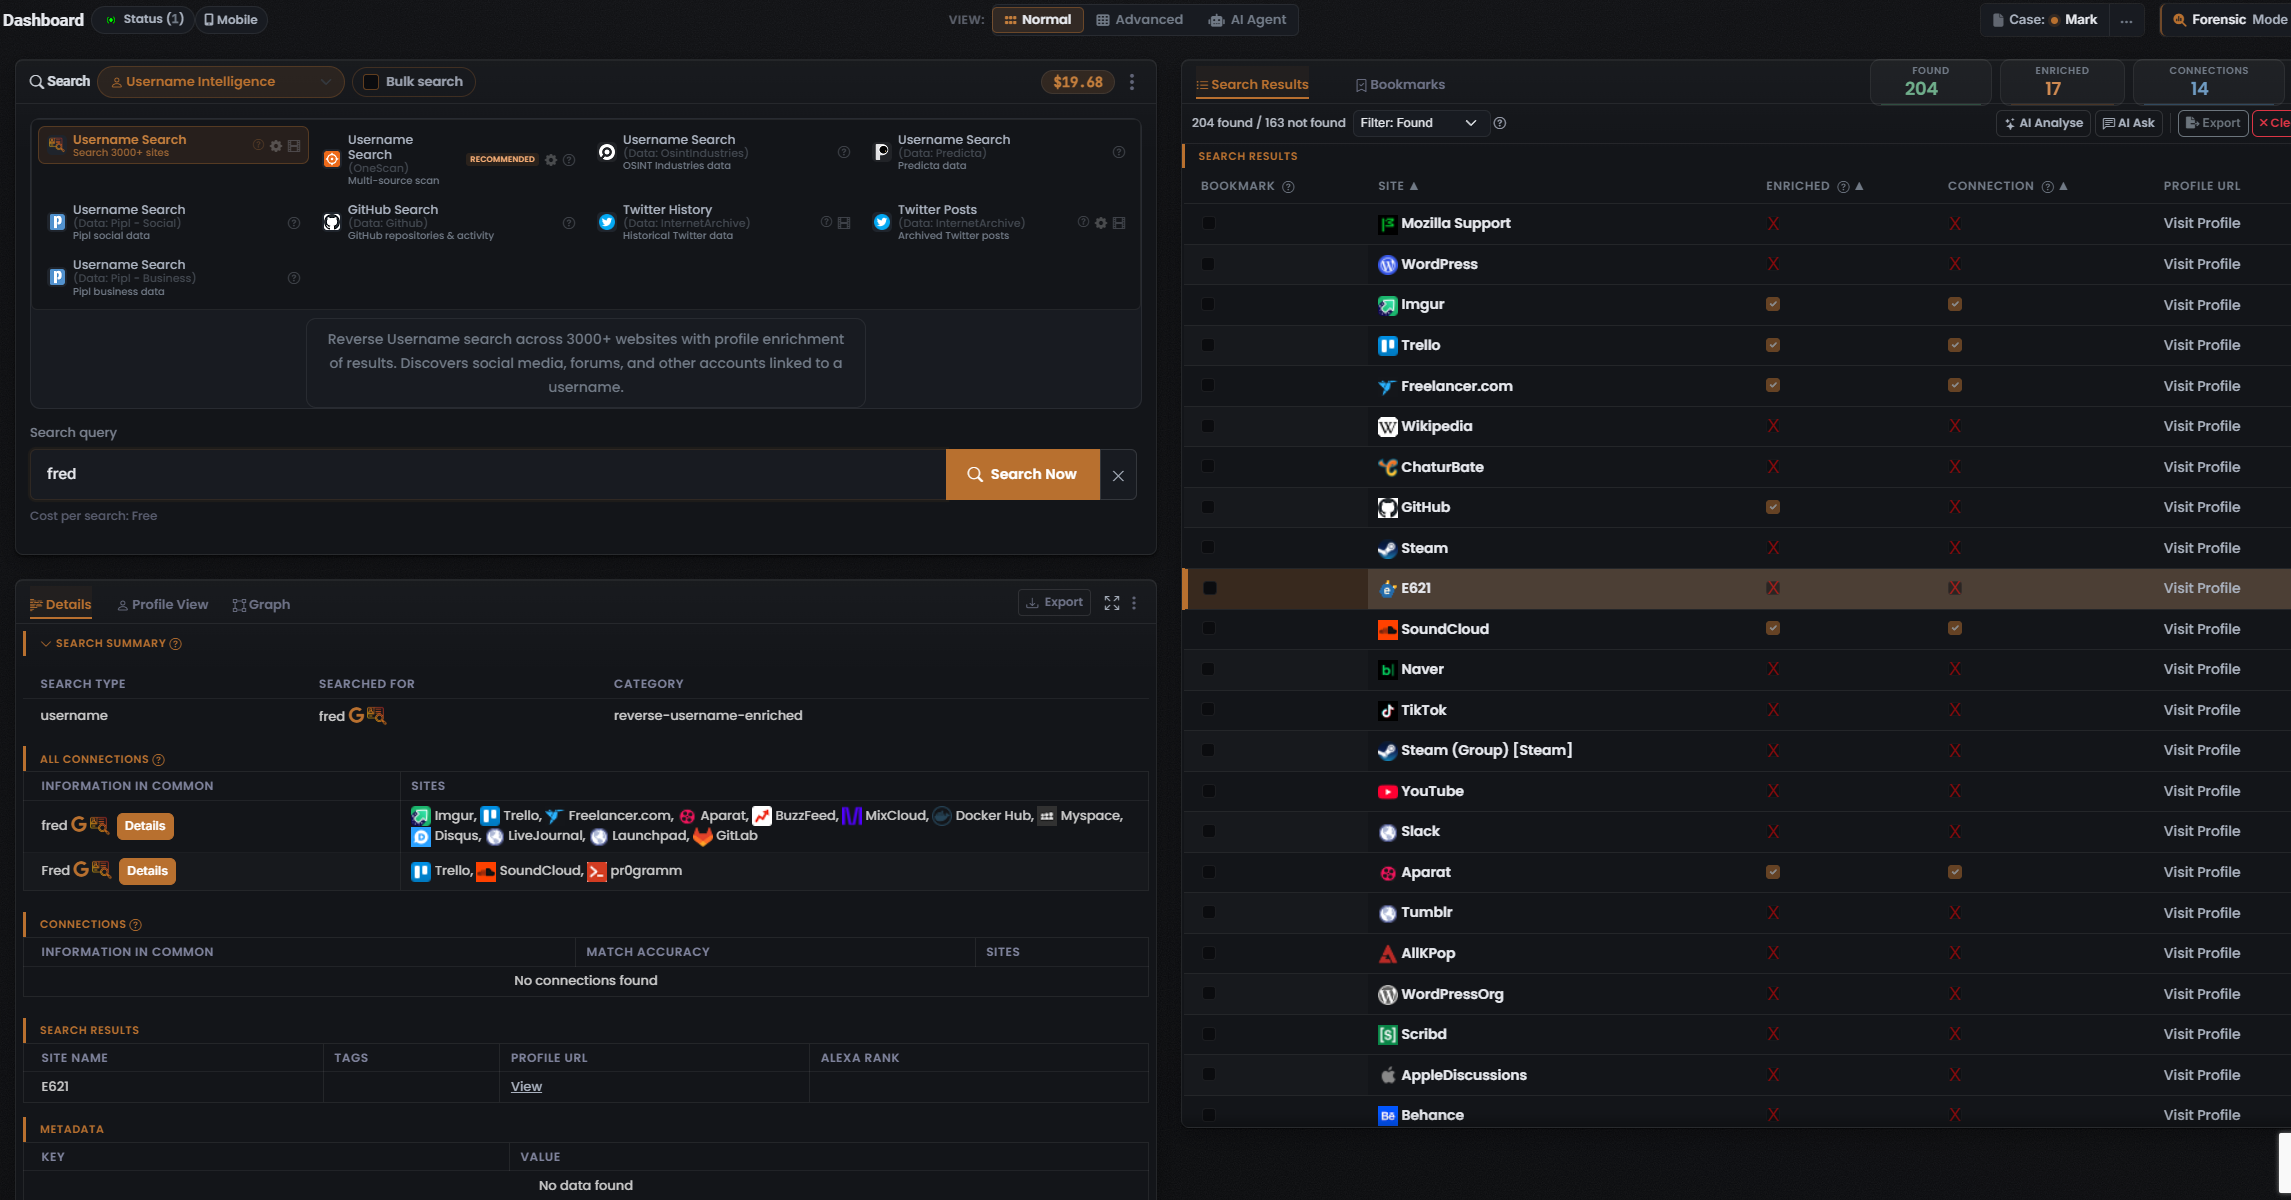
Task: Click Export in the details panel
Action: coord(1055,603)
